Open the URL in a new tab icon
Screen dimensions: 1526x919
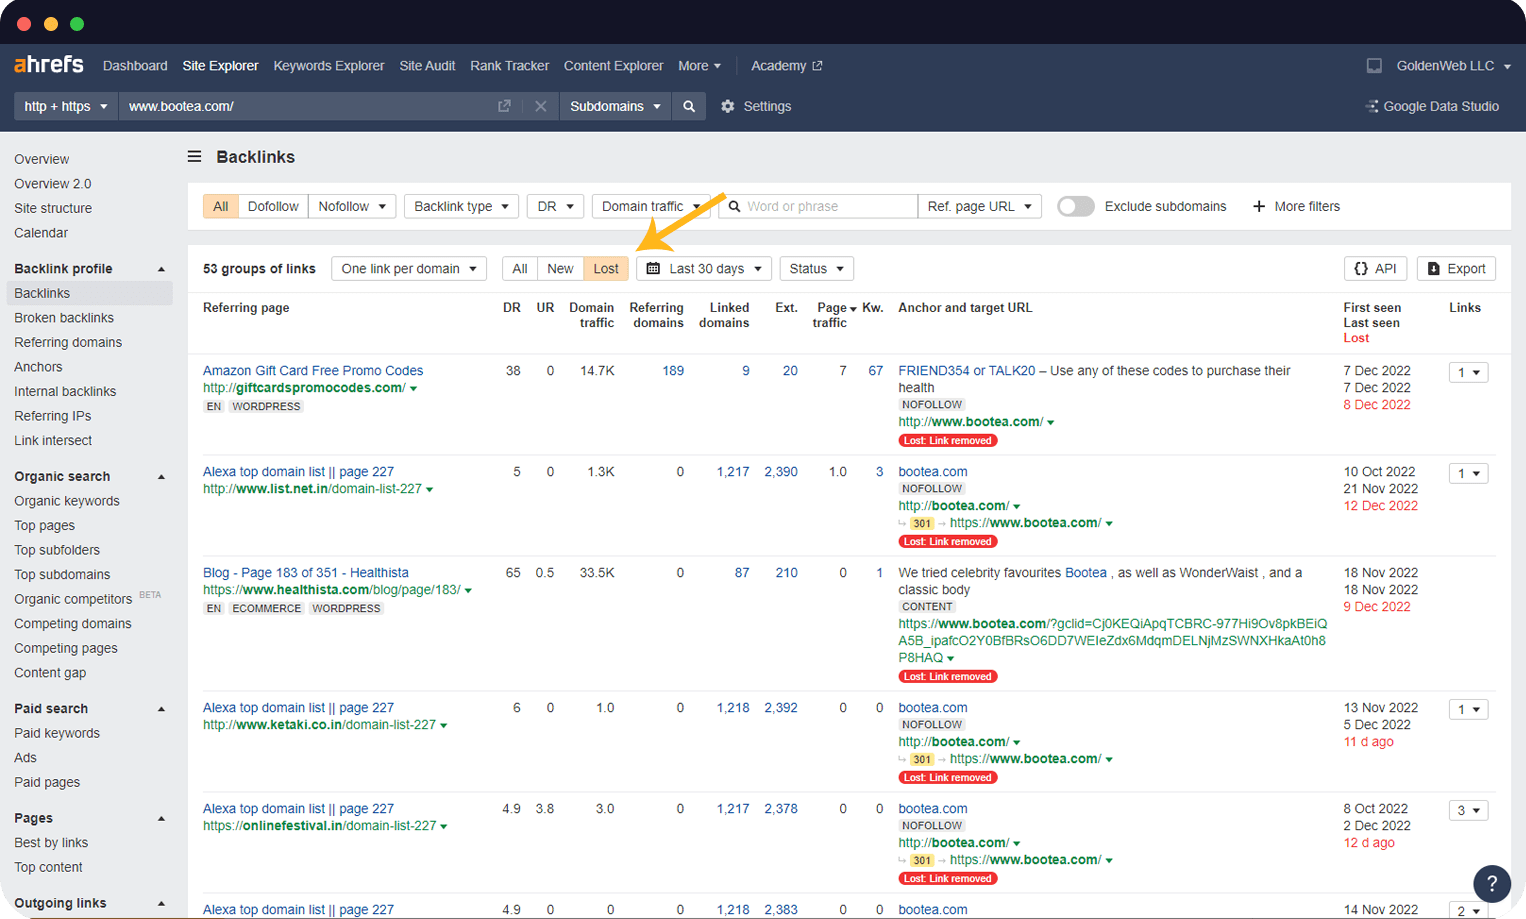(504, 106)
